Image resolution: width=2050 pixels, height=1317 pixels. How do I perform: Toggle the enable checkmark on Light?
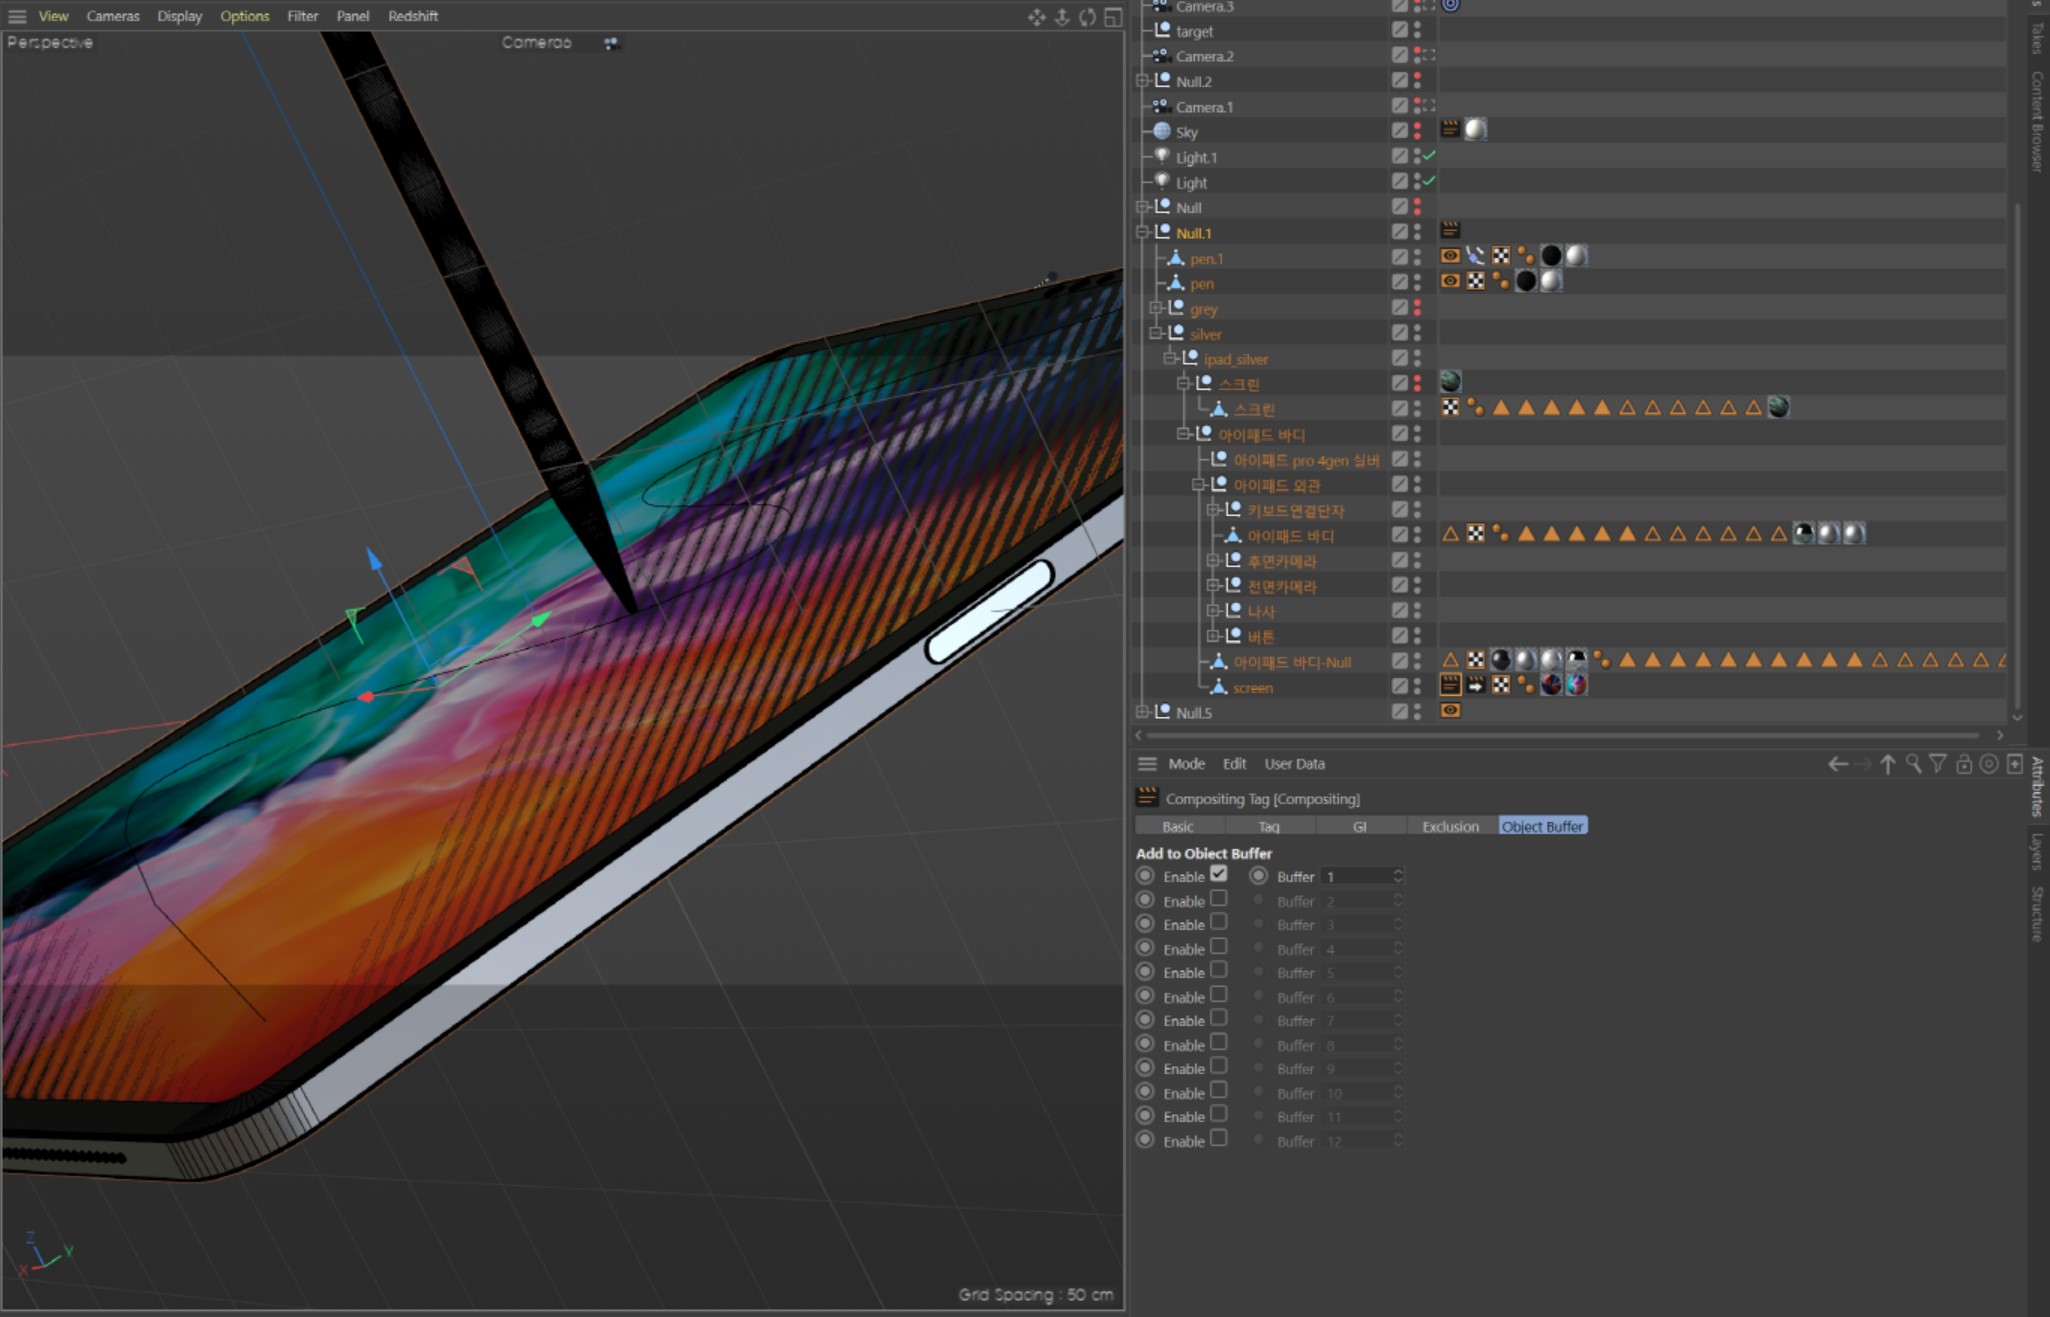[x=1429, y=181]
